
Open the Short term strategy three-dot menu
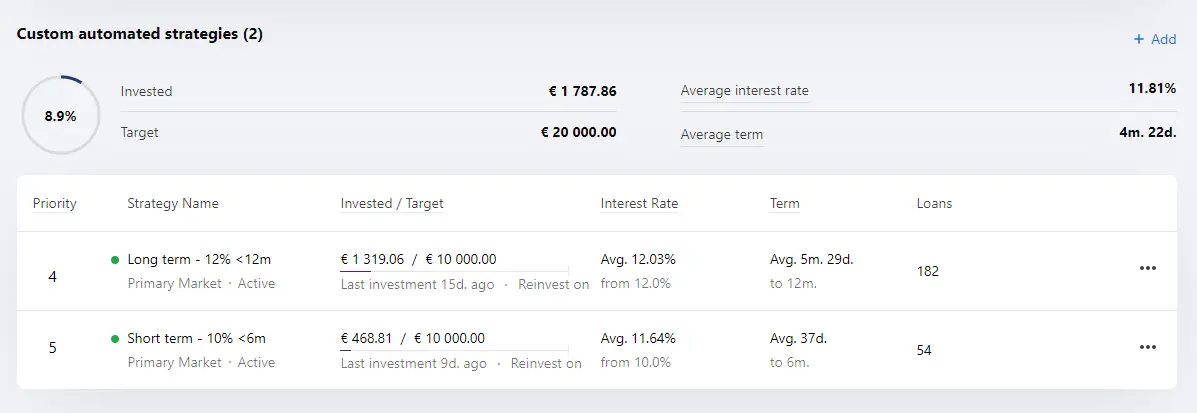1147,347
